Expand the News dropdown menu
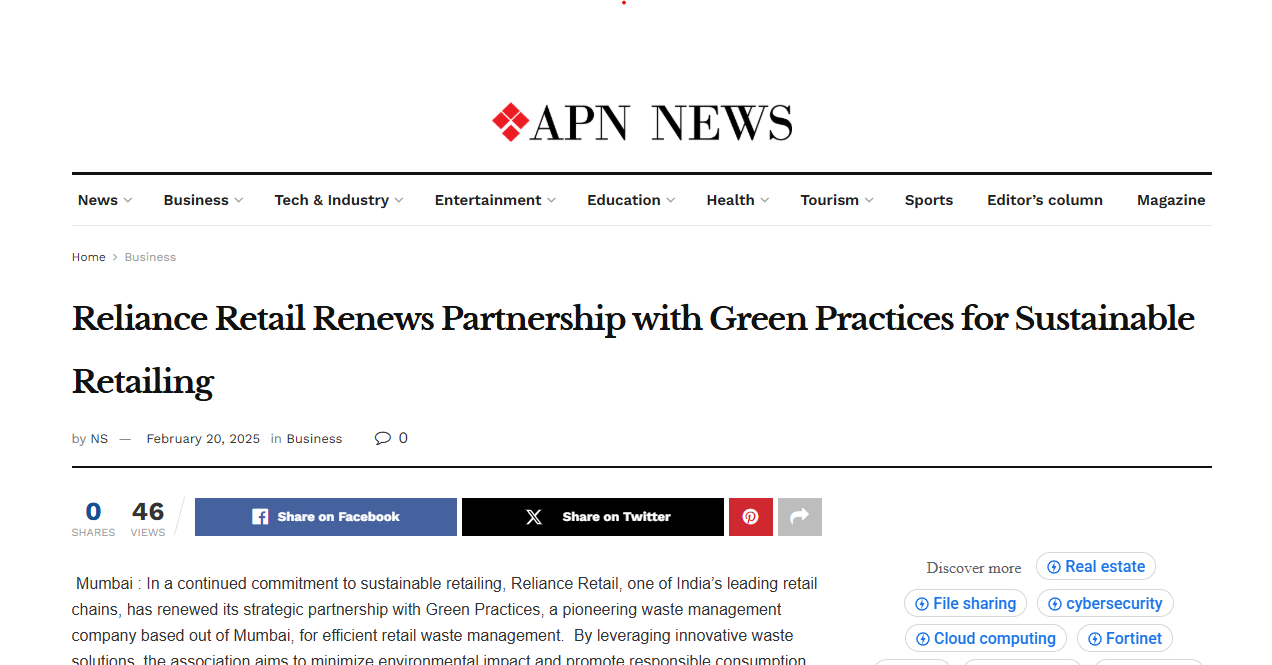The height and width of the screenshot is (665, 1272). pos(104,200)
